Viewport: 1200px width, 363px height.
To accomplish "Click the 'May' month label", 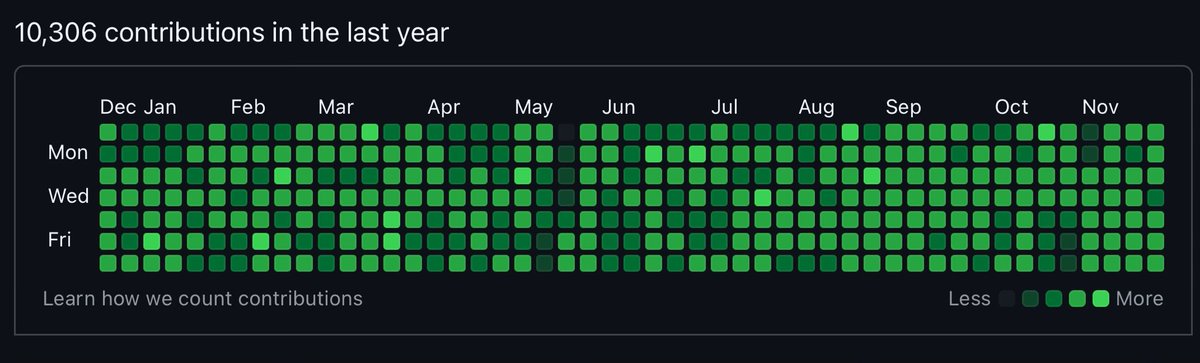I will 534,107.
